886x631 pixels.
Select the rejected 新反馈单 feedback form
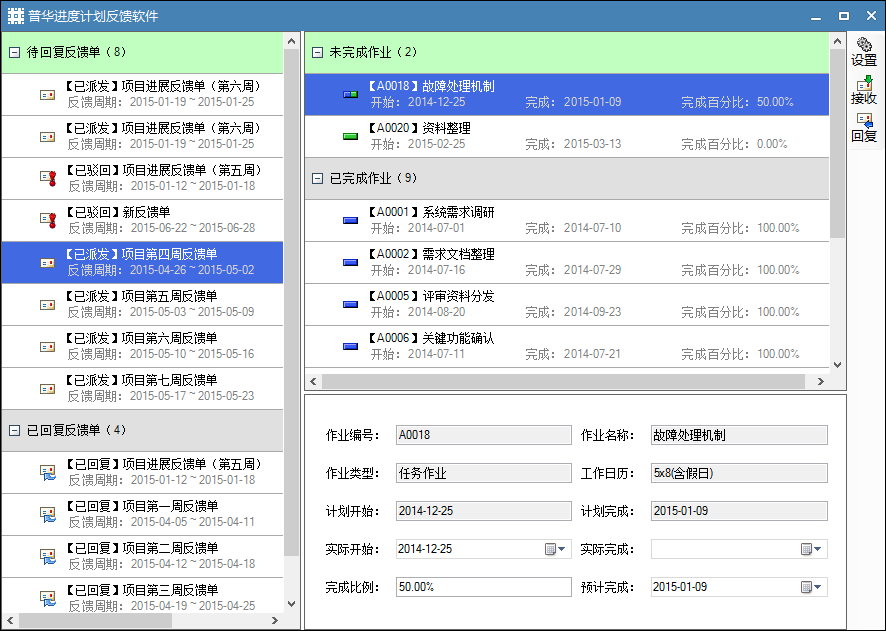142,220
